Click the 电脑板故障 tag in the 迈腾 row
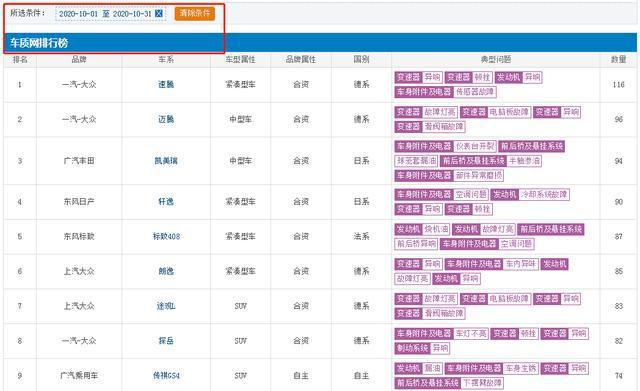Viewport: 640px width, 391px height. (x=509, y=112)
